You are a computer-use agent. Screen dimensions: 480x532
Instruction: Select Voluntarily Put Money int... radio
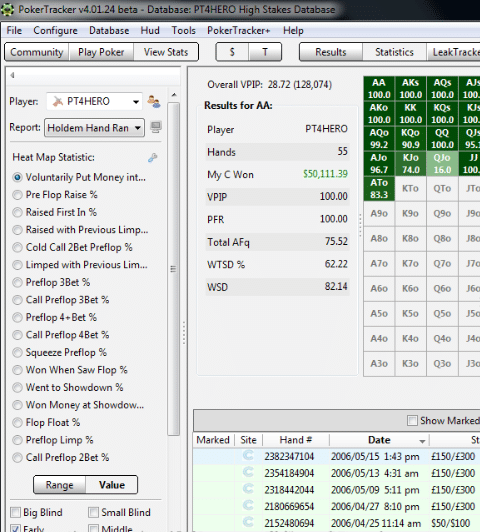click(x=17, y=177)
